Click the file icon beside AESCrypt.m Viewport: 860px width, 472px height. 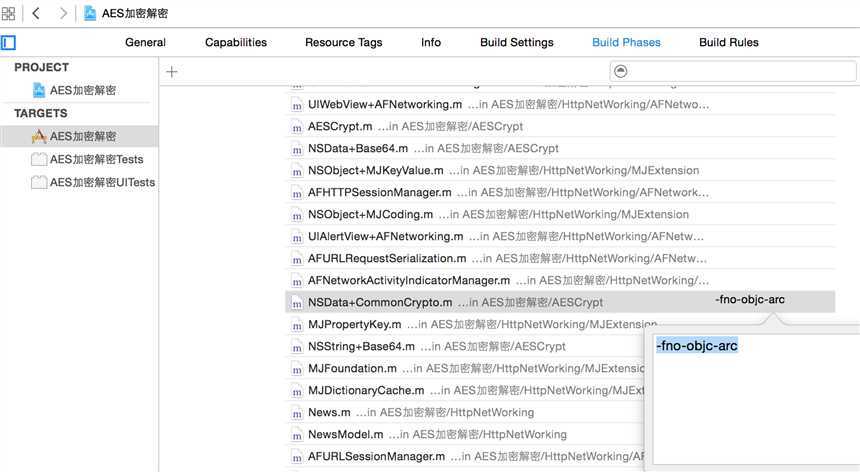(x=297, y=128)
